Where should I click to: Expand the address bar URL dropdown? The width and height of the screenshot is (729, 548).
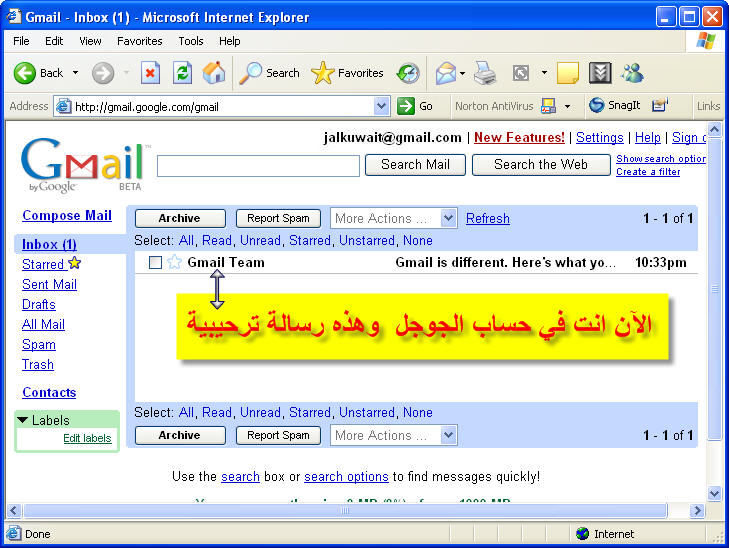(381, 106)
